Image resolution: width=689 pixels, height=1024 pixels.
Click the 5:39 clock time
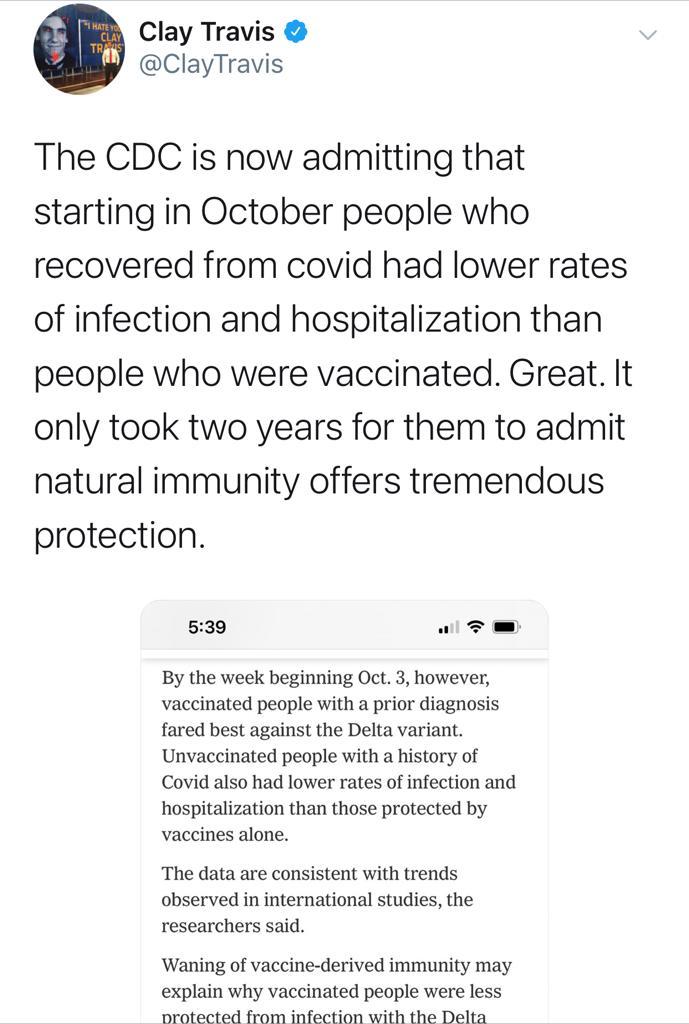pos(207,627)
